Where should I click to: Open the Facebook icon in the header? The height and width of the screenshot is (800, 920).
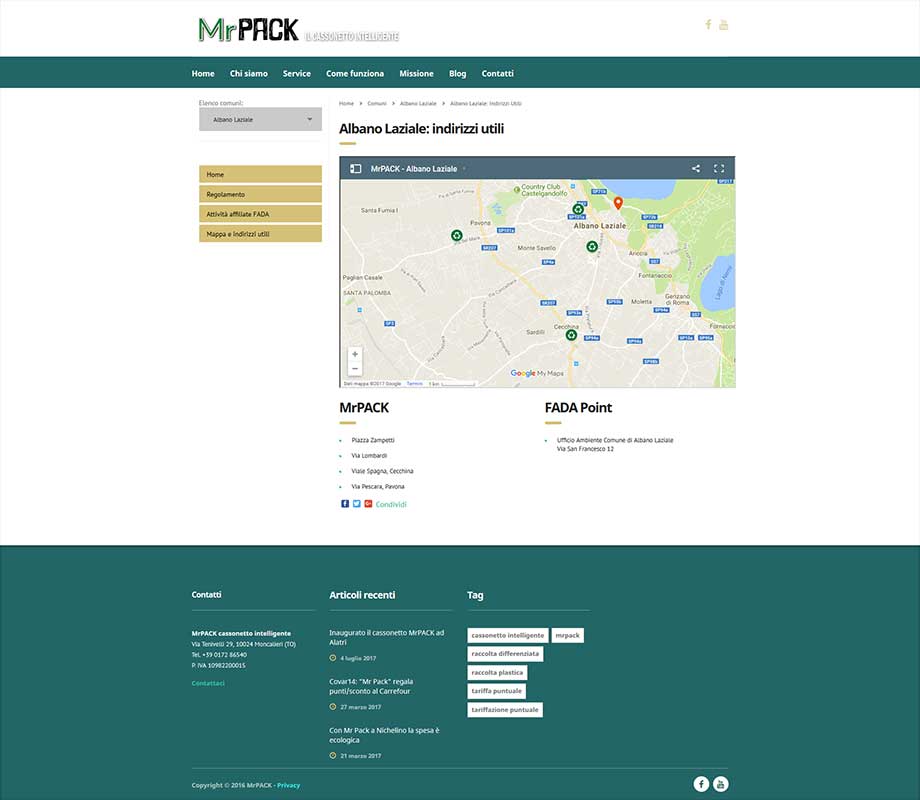pyautogui.click(x=708, y=25)
